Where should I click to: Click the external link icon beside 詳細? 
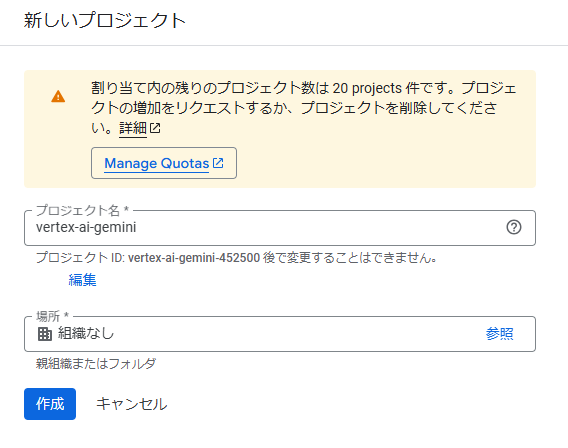155,128
